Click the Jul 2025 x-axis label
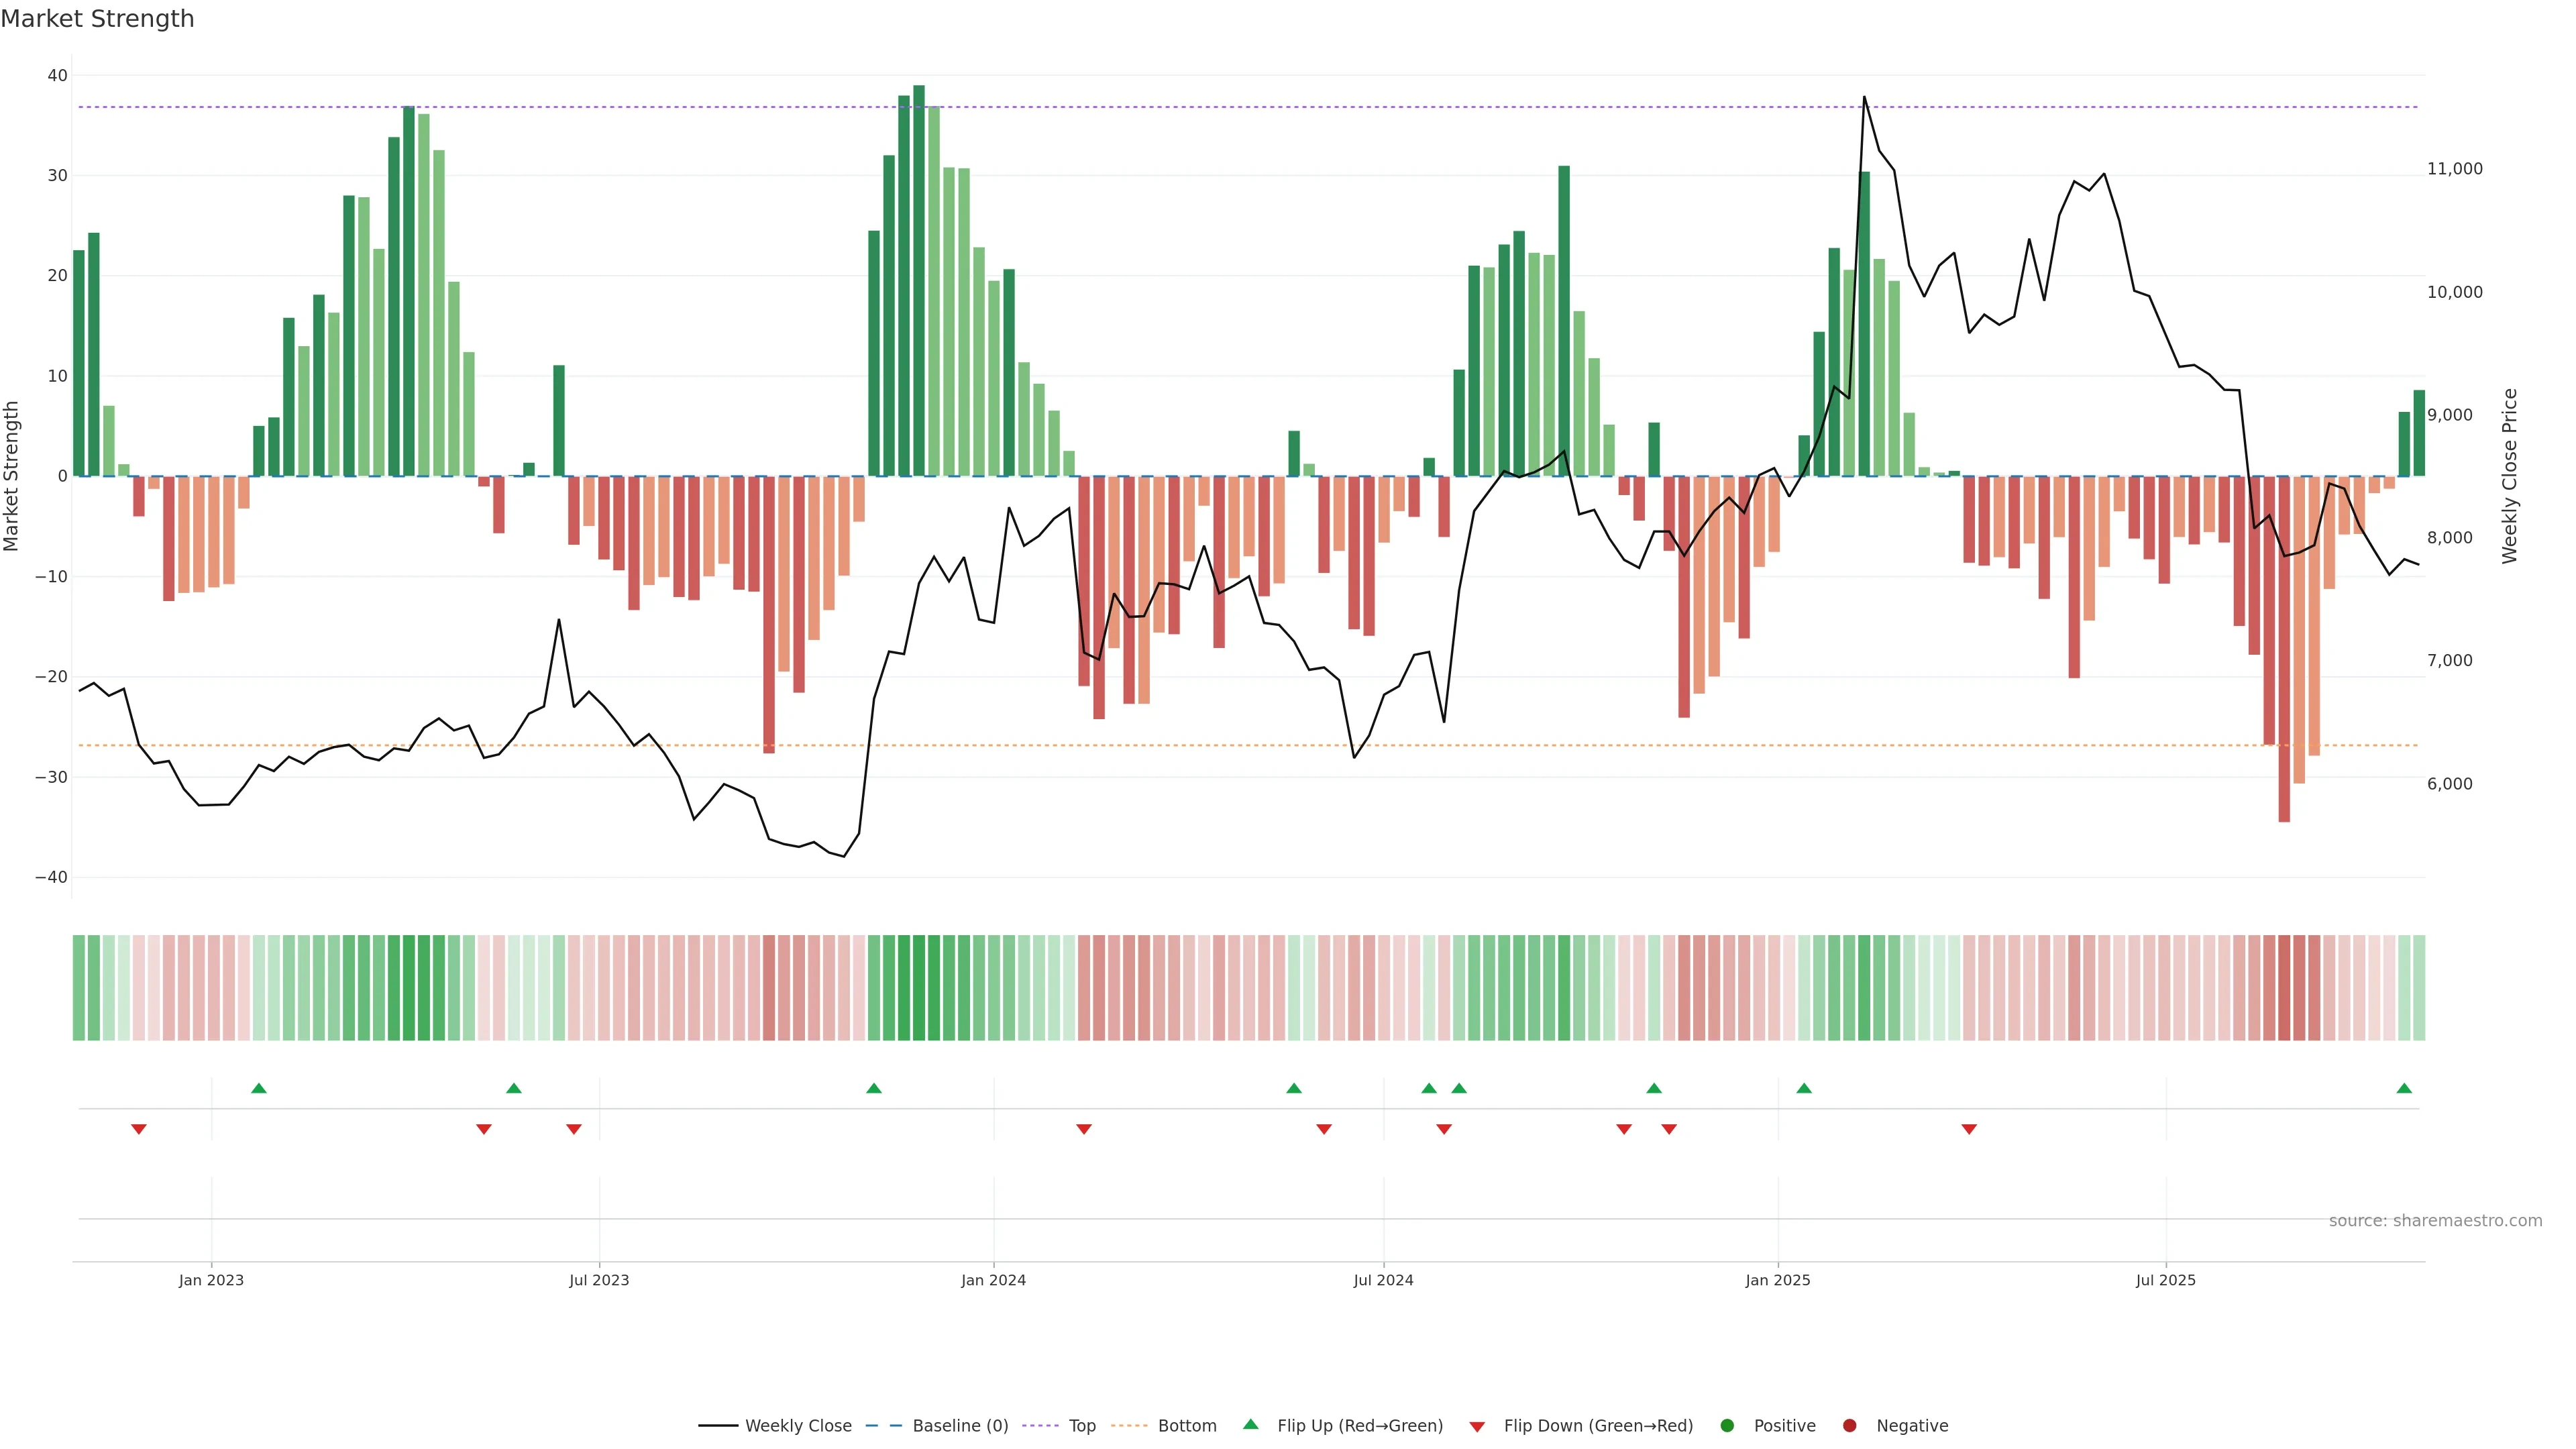Screen dimensions: 2576x1449 coord(2165,1280)
